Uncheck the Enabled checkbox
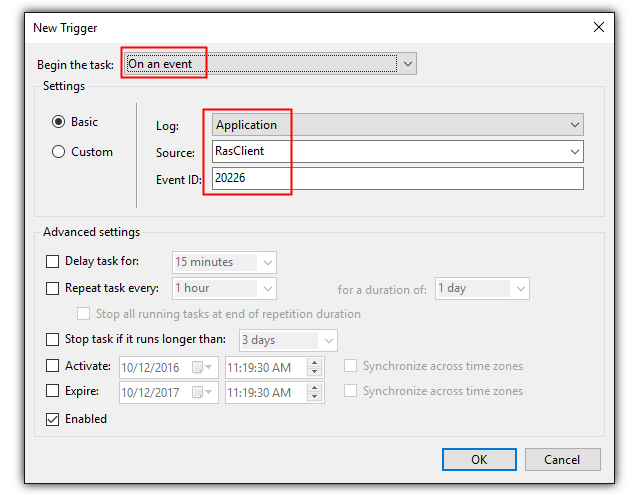 tap(53, 419)
